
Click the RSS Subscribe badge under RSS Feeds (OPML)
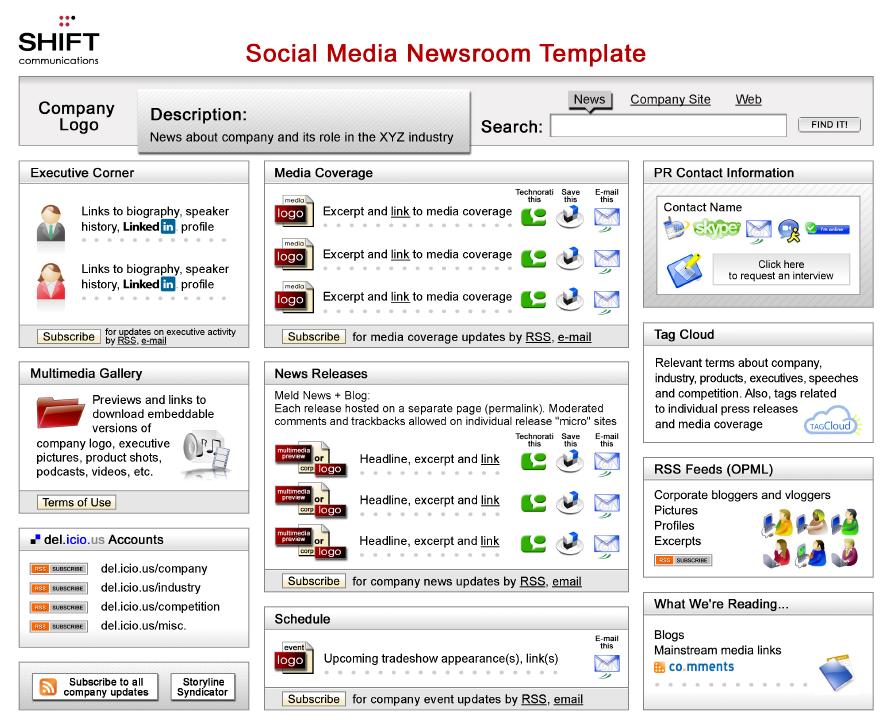[x=683, y=560]
